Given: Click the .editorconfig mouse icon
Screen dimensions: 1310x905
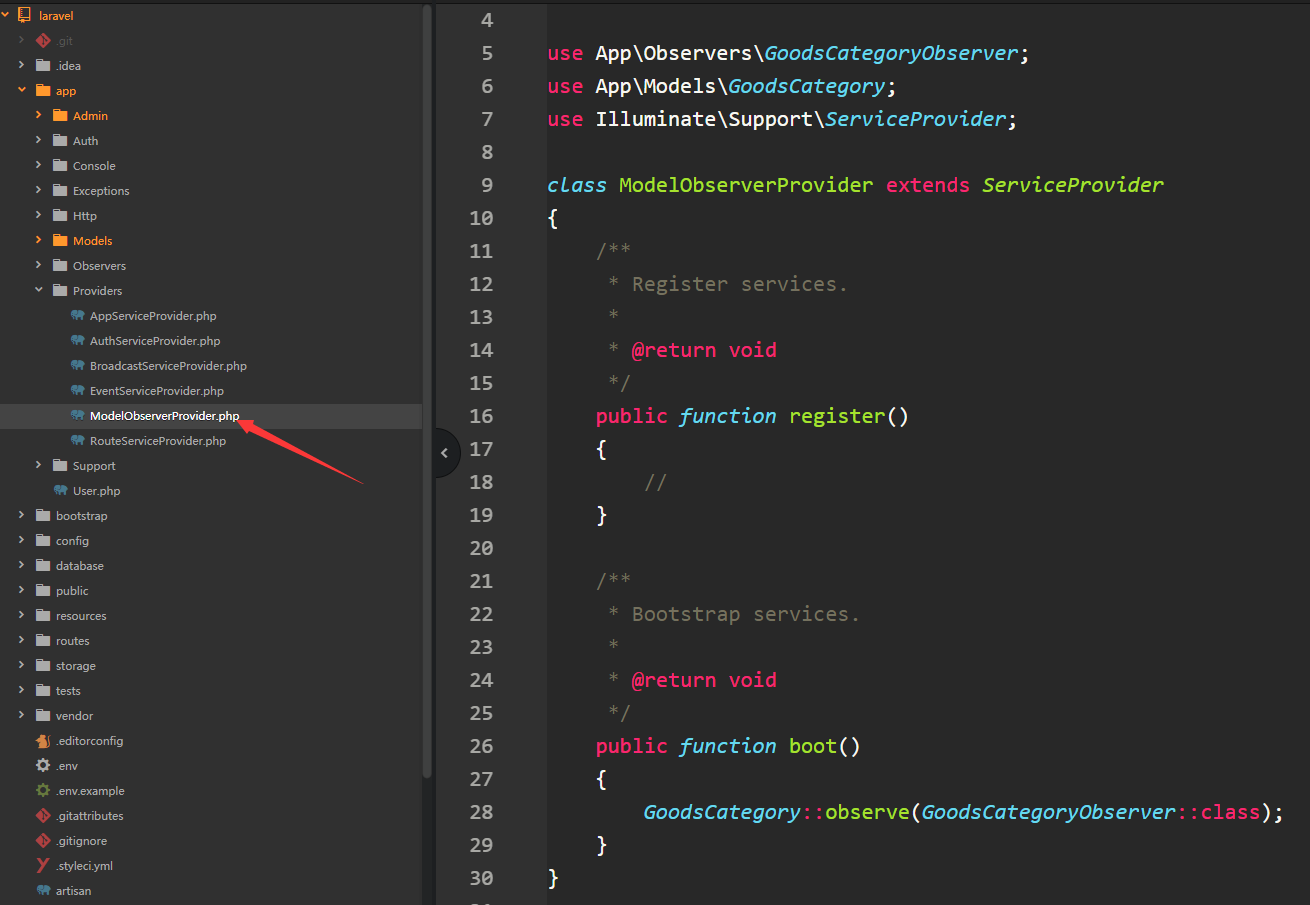Looking at the screenshot, I should (x=42, y=741).
